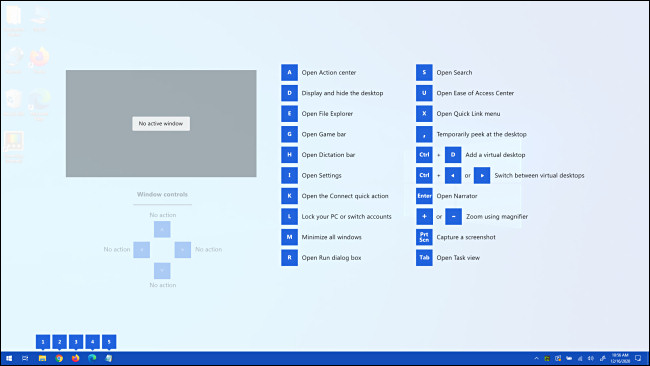Click the R key tile for Run dialog

289,257
